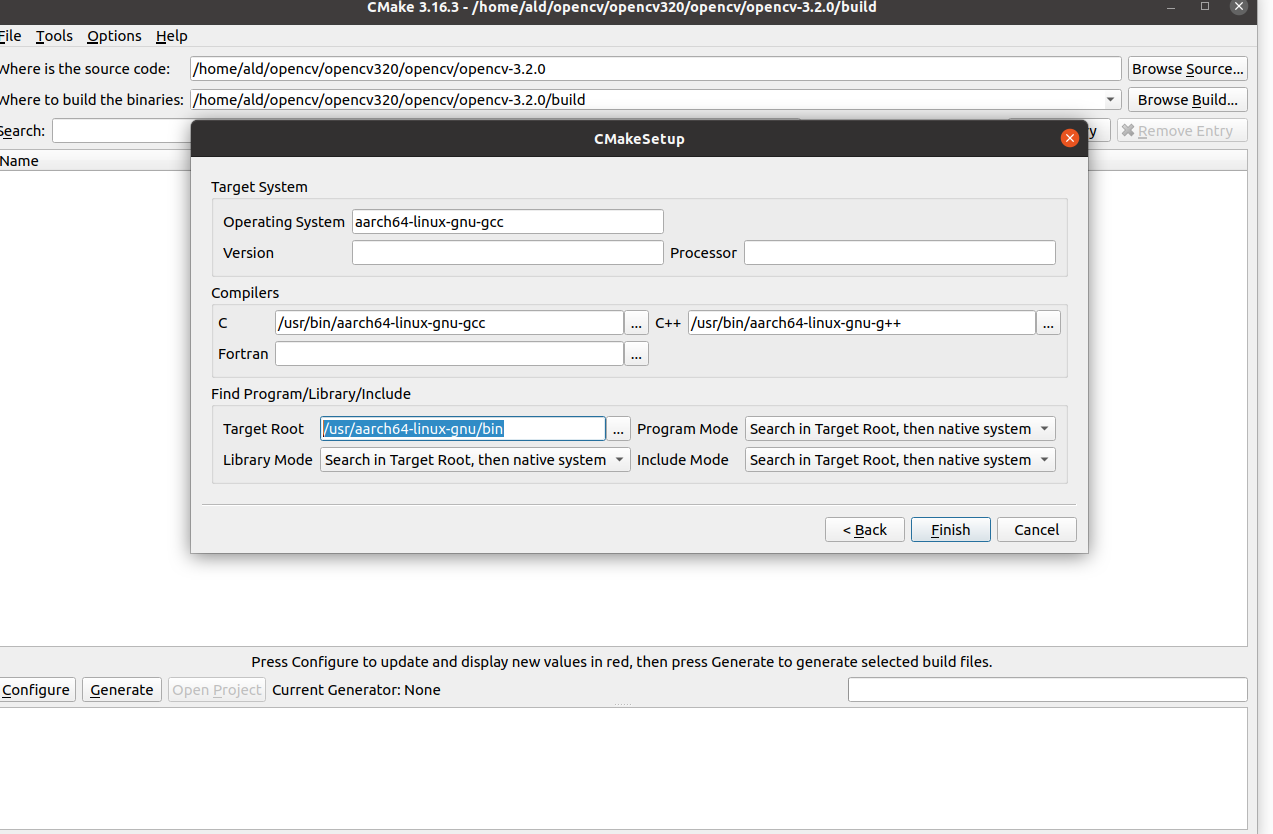Click the Browse Source button
Image resolution: width=1273 pixels, height=834 pixels.
pyautogui.click(x=1187, y=69)
